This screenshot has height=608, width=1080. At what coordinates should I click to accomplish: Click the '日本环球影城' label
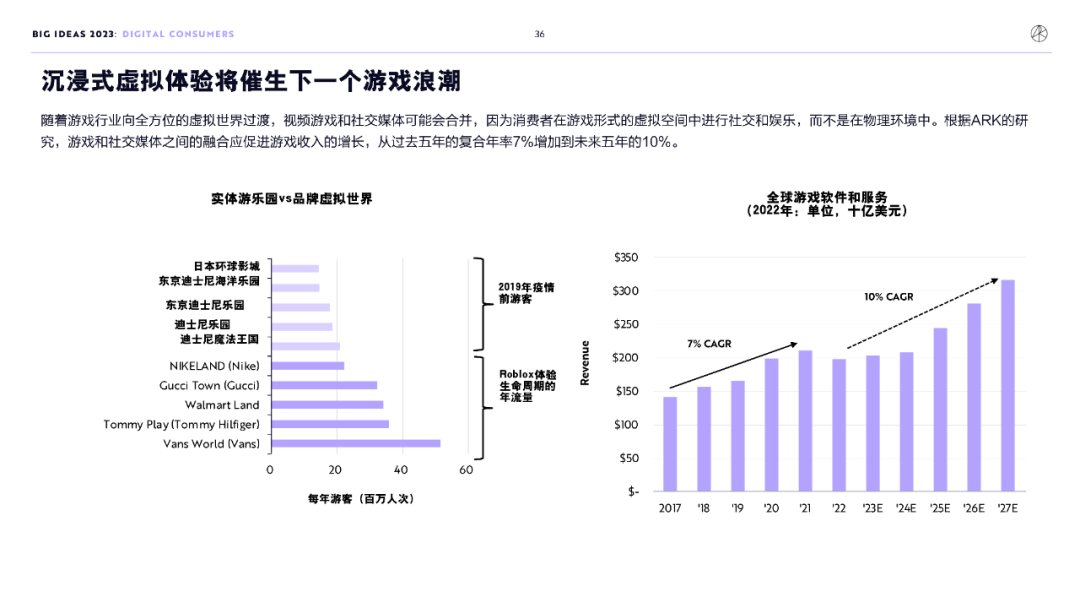pos(226,266)
